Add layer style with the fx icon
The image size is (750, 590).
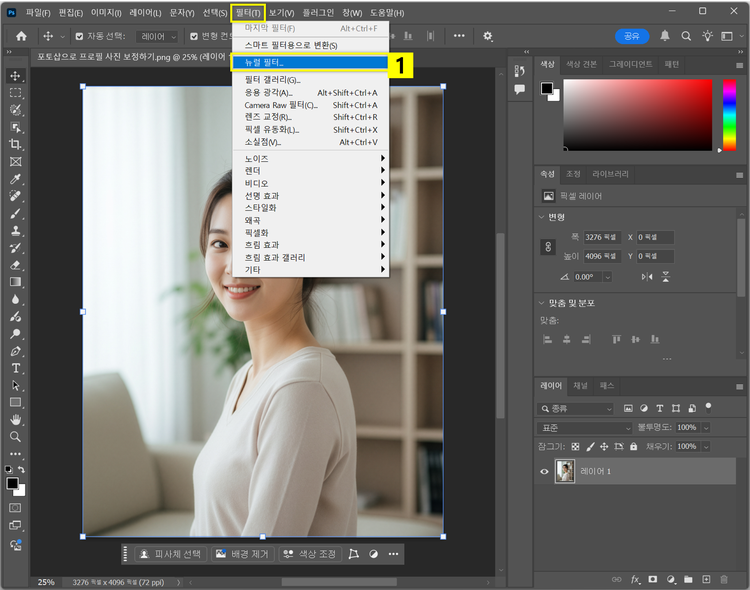tap(635, 579)
